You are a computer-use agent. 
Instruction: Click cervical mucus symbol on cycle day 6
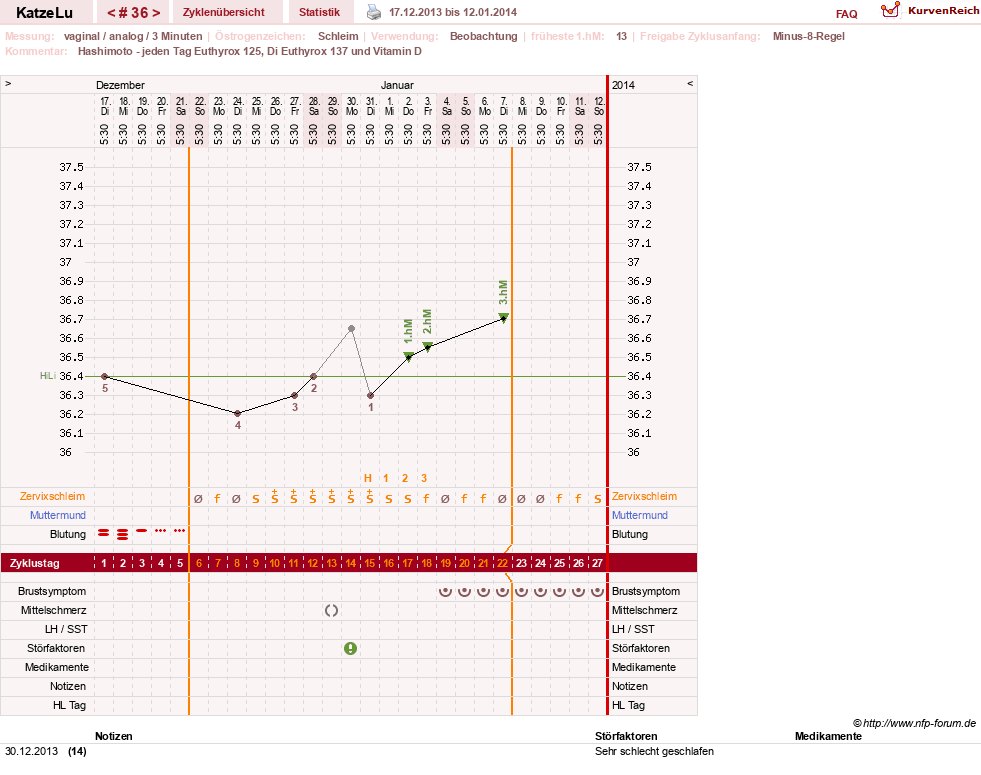[x=198, y=499]
